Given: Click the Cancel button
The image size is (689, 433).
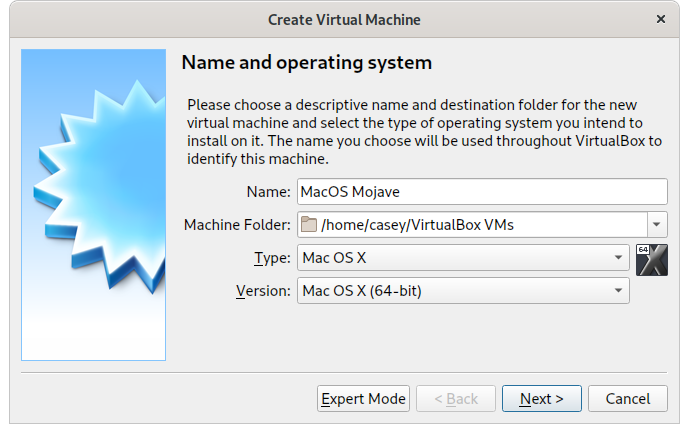Looking at the screenshot, I should [x=627, y=399].
